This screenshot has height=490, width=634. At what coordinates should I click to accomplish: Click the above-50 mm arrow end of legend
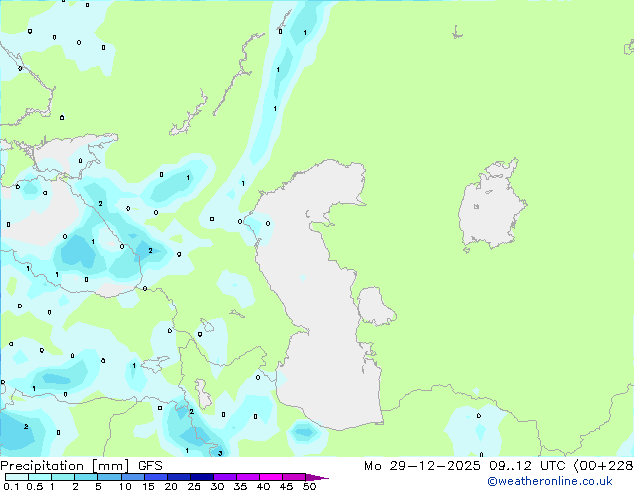[317, 477]
